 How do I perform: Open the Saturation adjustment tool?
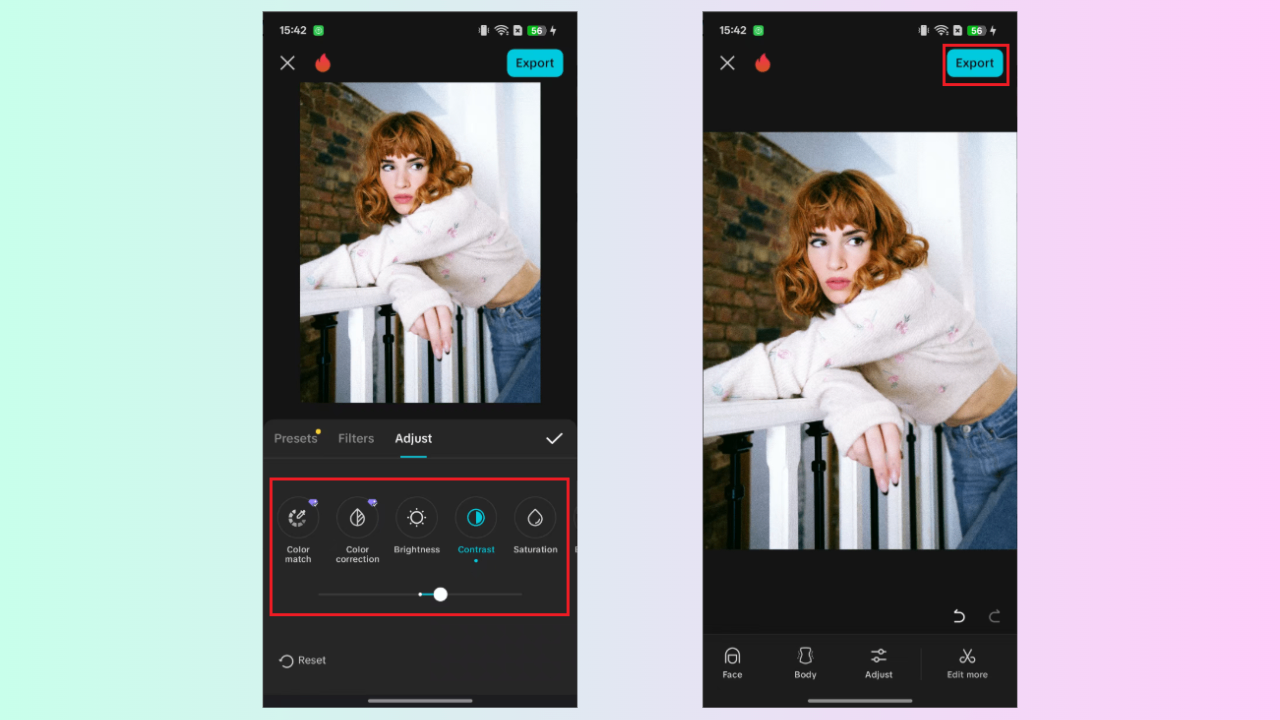535,518
